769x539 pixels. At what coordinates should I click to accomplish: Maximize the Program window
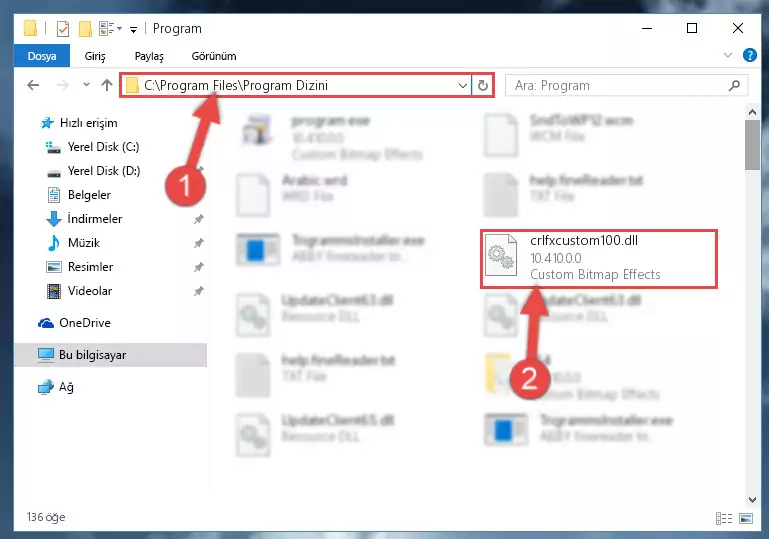[x=692, y=28]
